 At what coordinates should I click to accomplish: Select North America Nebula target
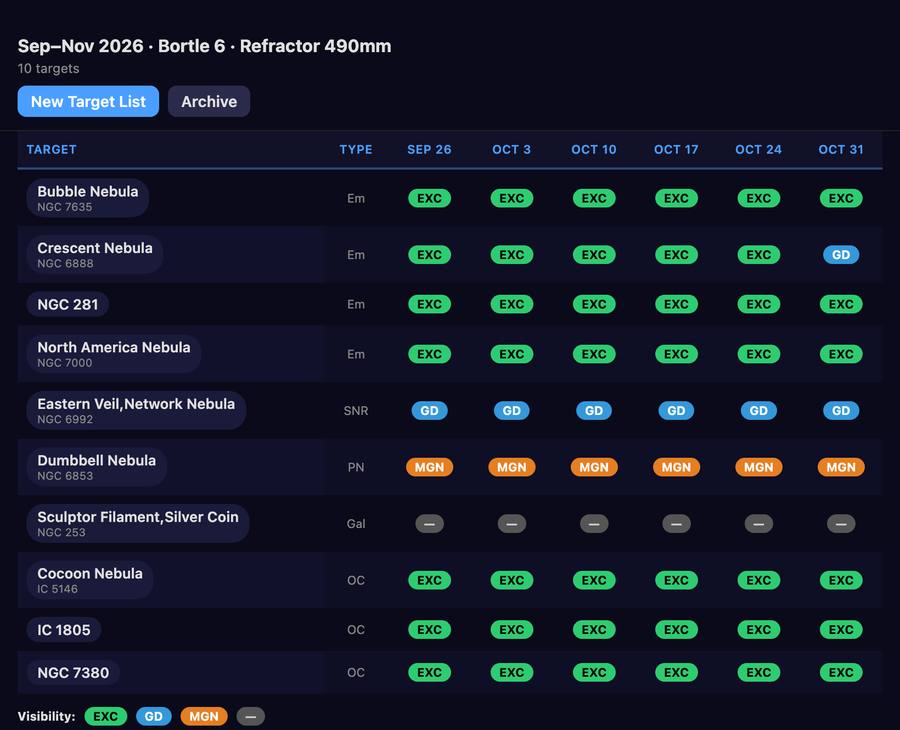[x=114, y=354]
